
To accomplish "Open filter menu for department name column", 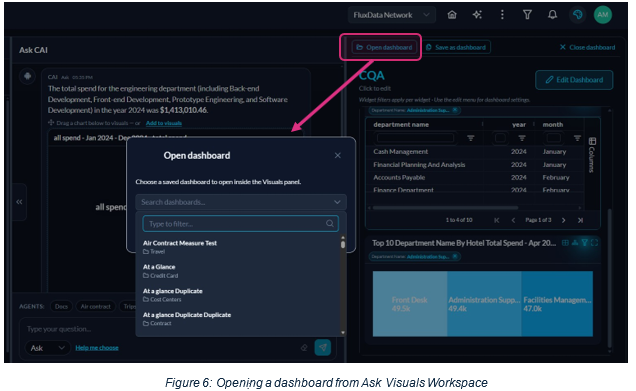I will 471,138.
